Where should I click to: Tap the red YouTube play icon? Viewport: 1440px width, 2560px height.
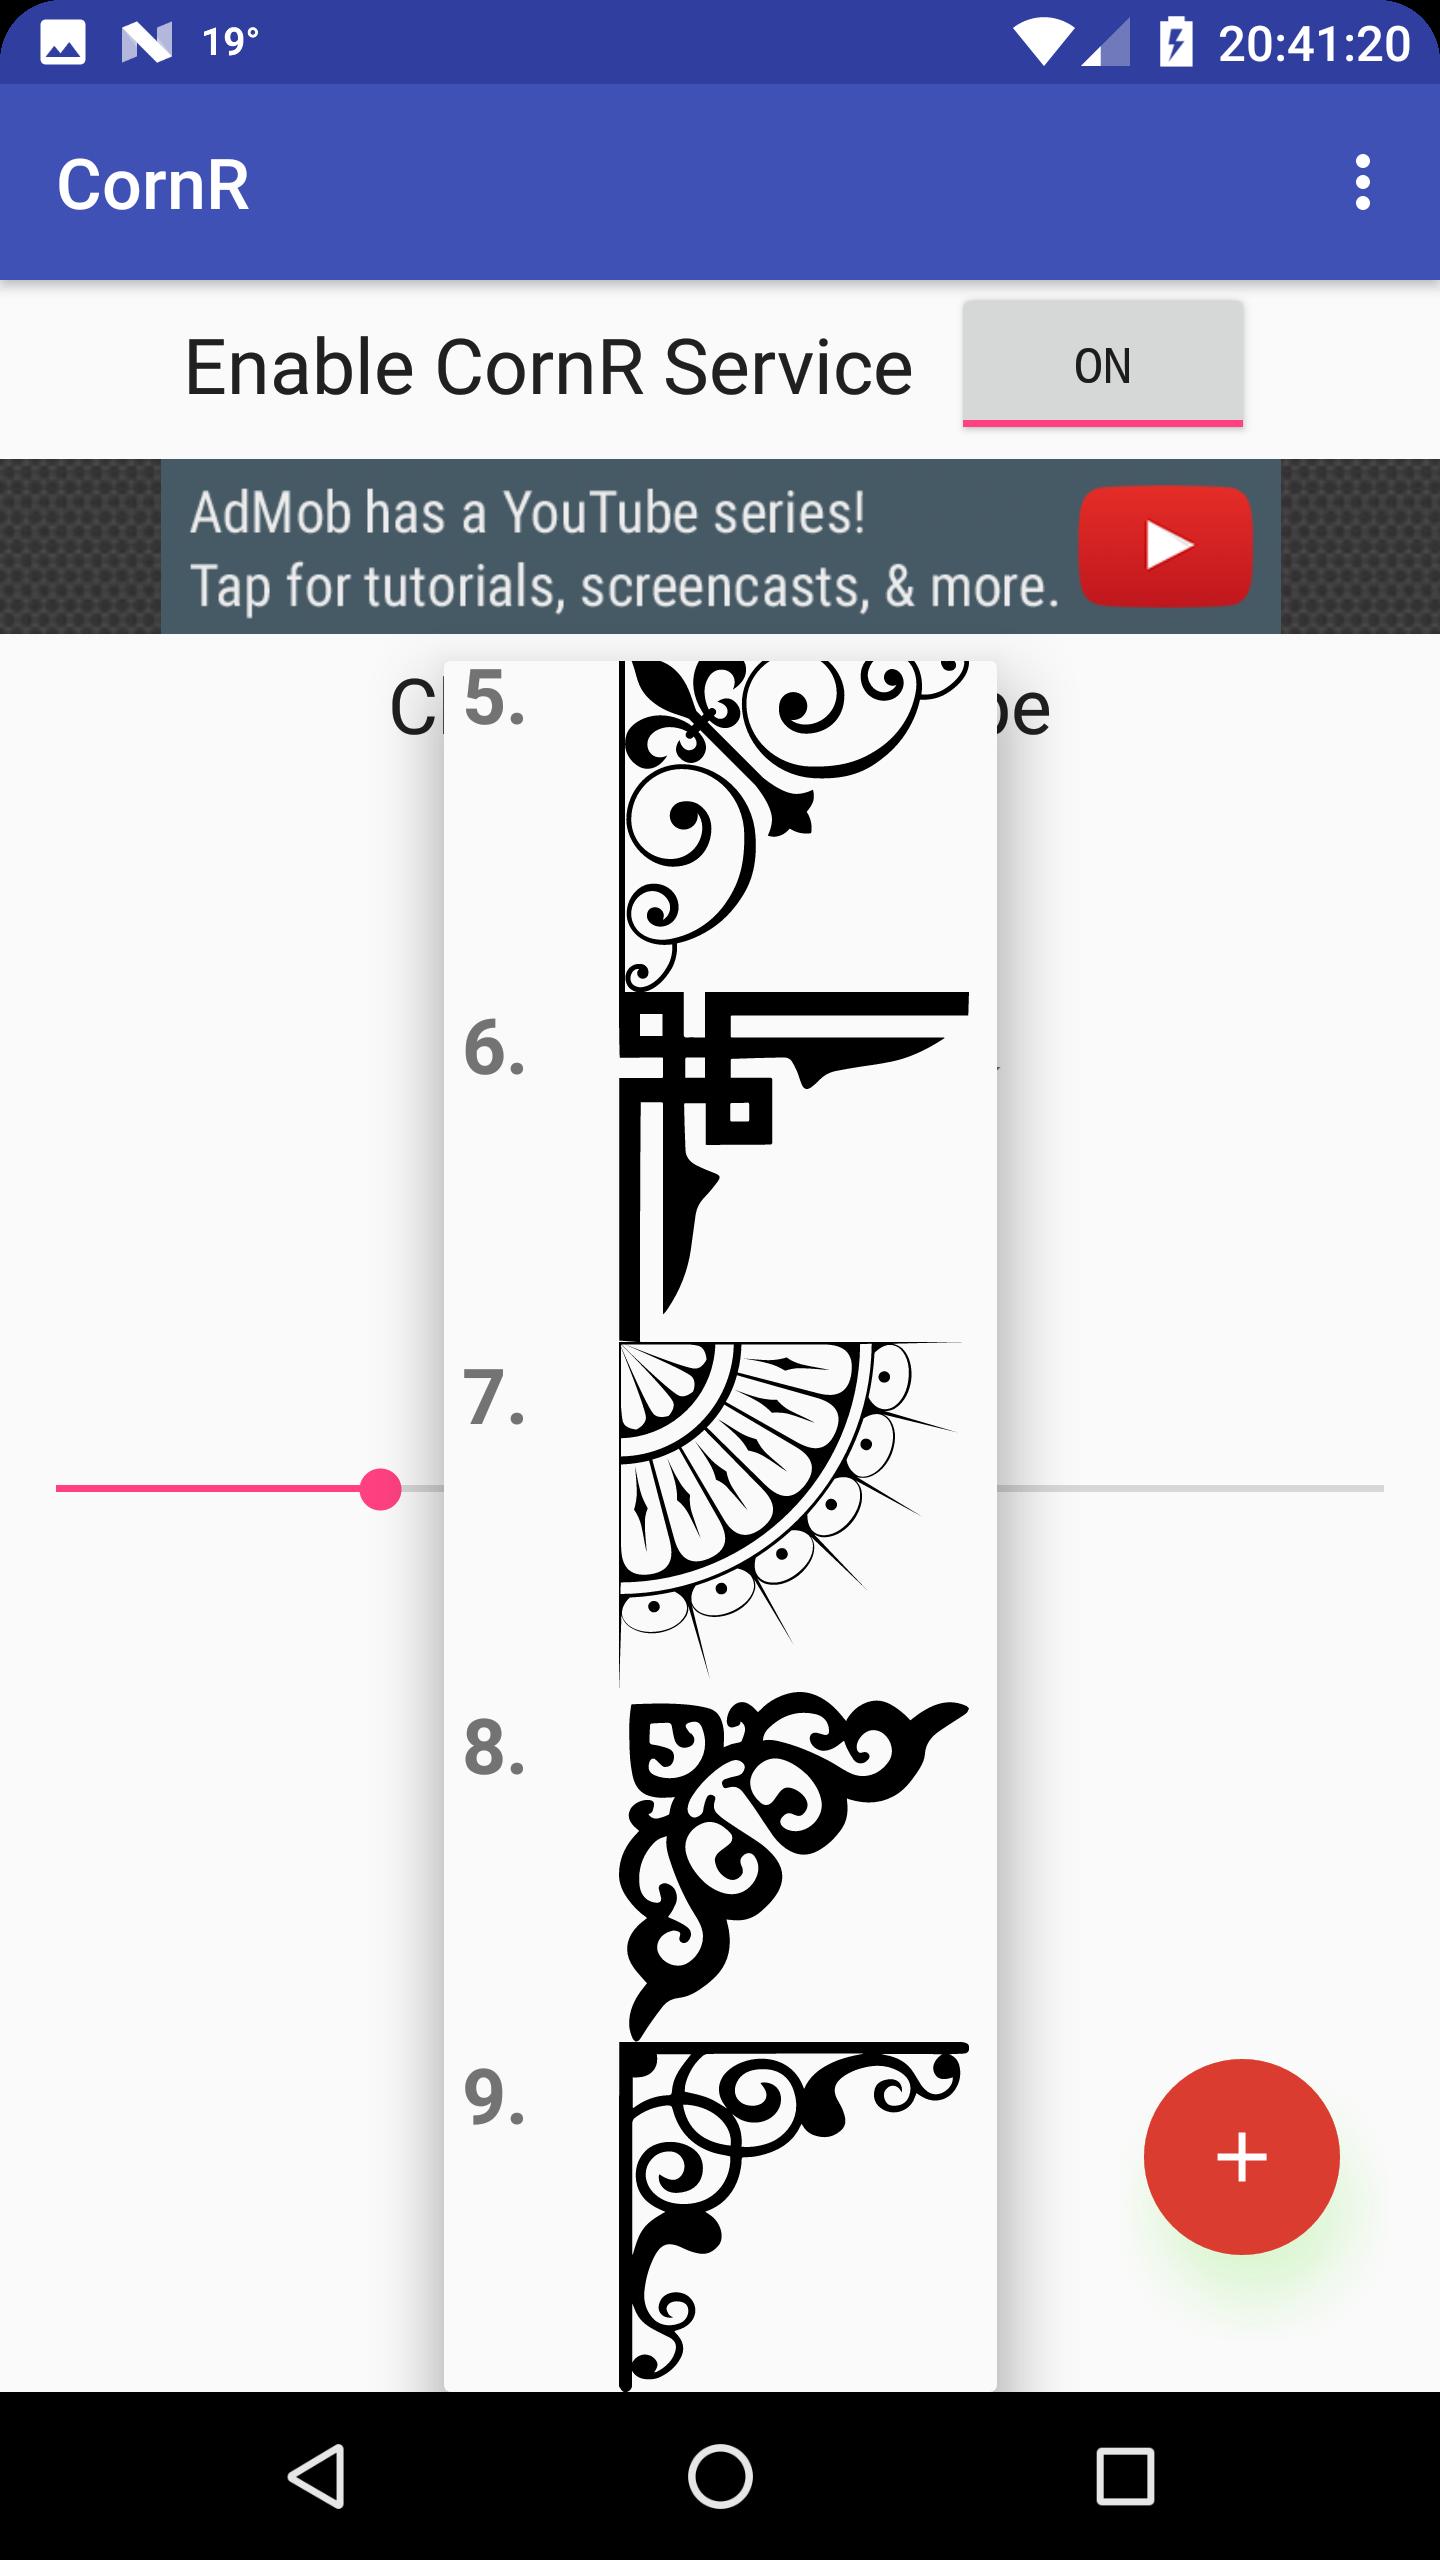1165,547
